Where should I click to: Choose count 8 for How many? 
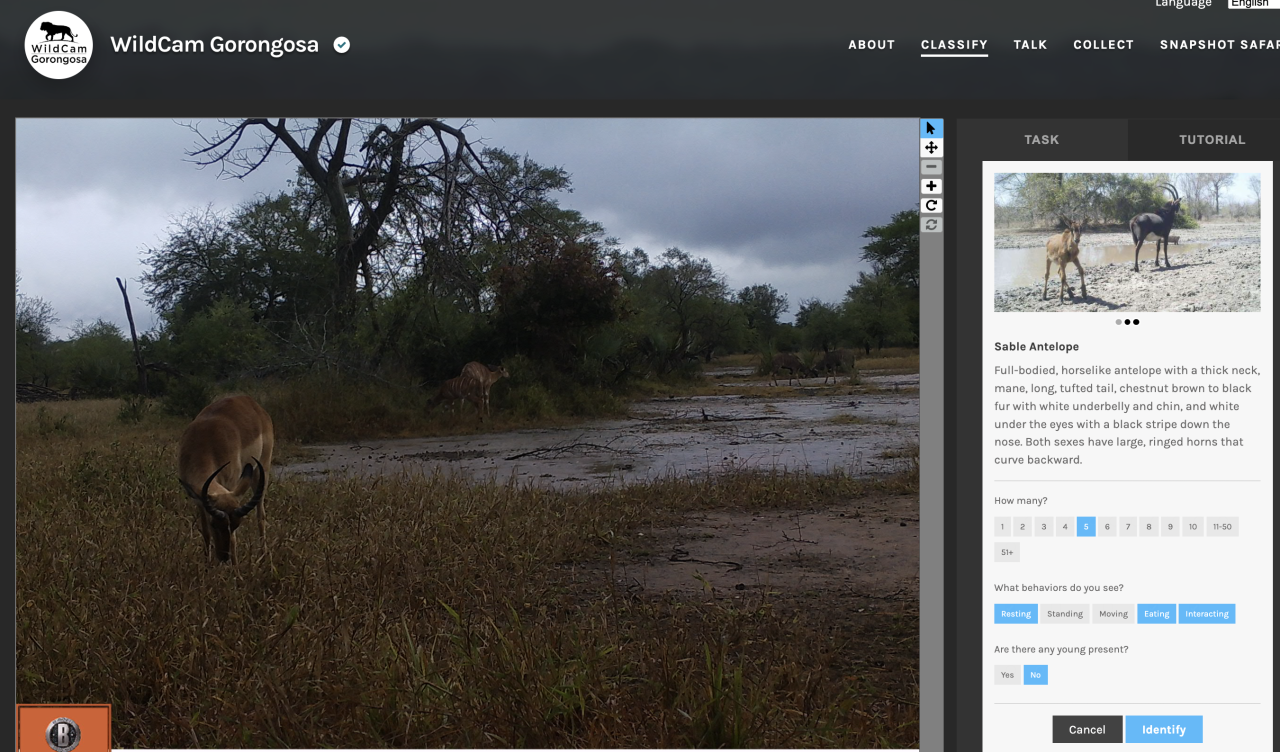click(x=1149, y=527)
